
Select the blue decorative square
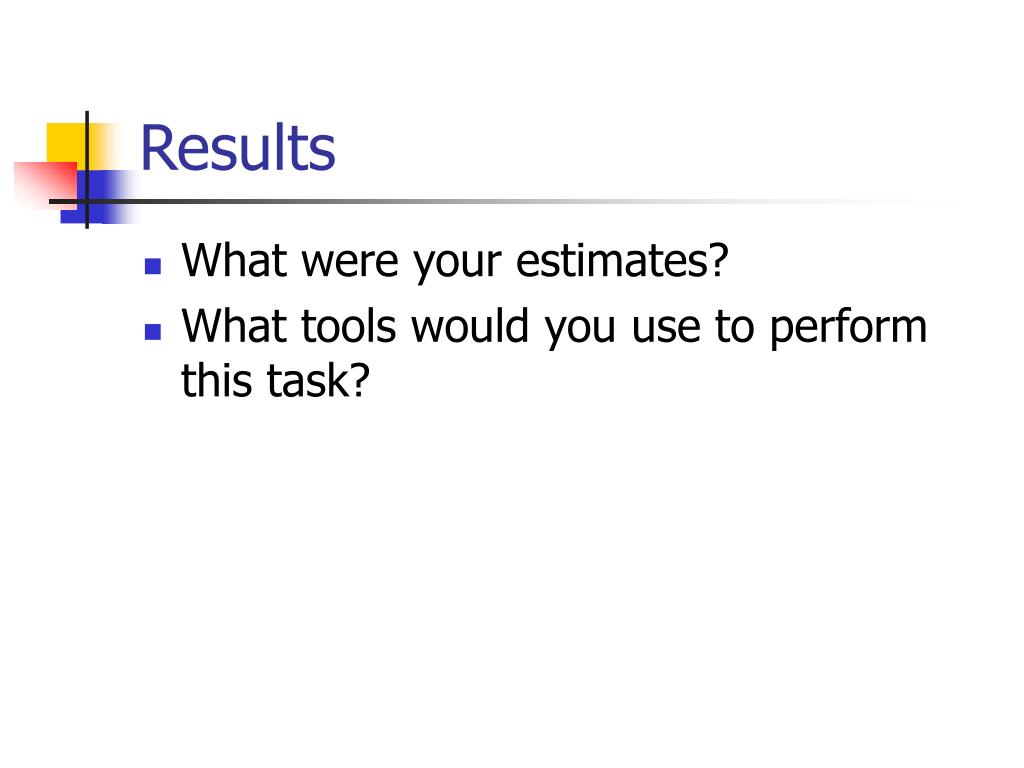click(x=98, y=197)
